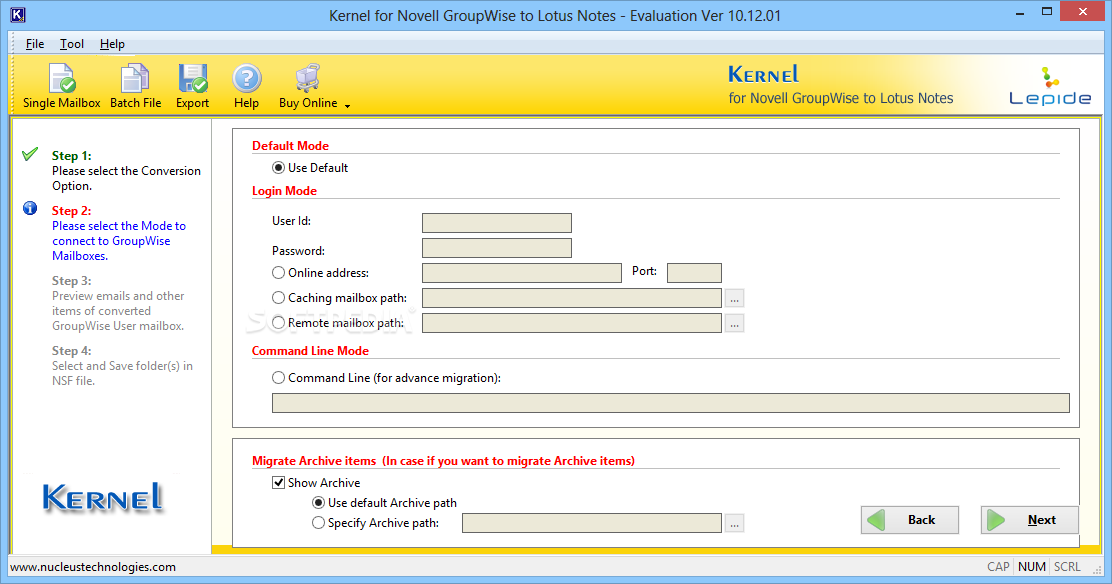Expand the Buy Online dropdown arrow
The height and width of the screenshot is (584, 1112).
coord(348,106)
